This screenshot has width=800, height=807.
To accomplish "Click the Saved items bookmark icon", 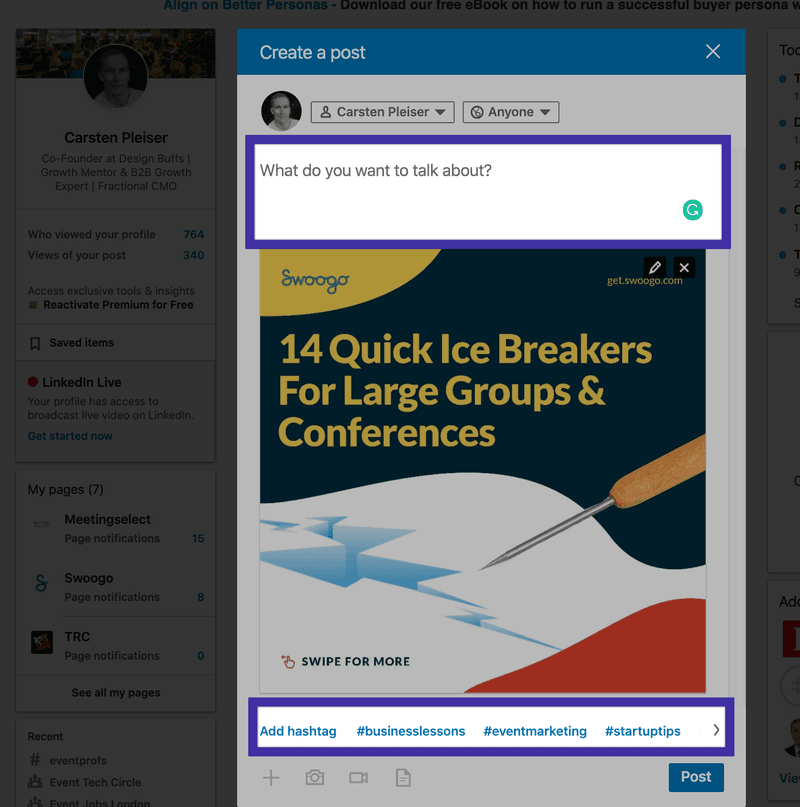I will [35, 344].
